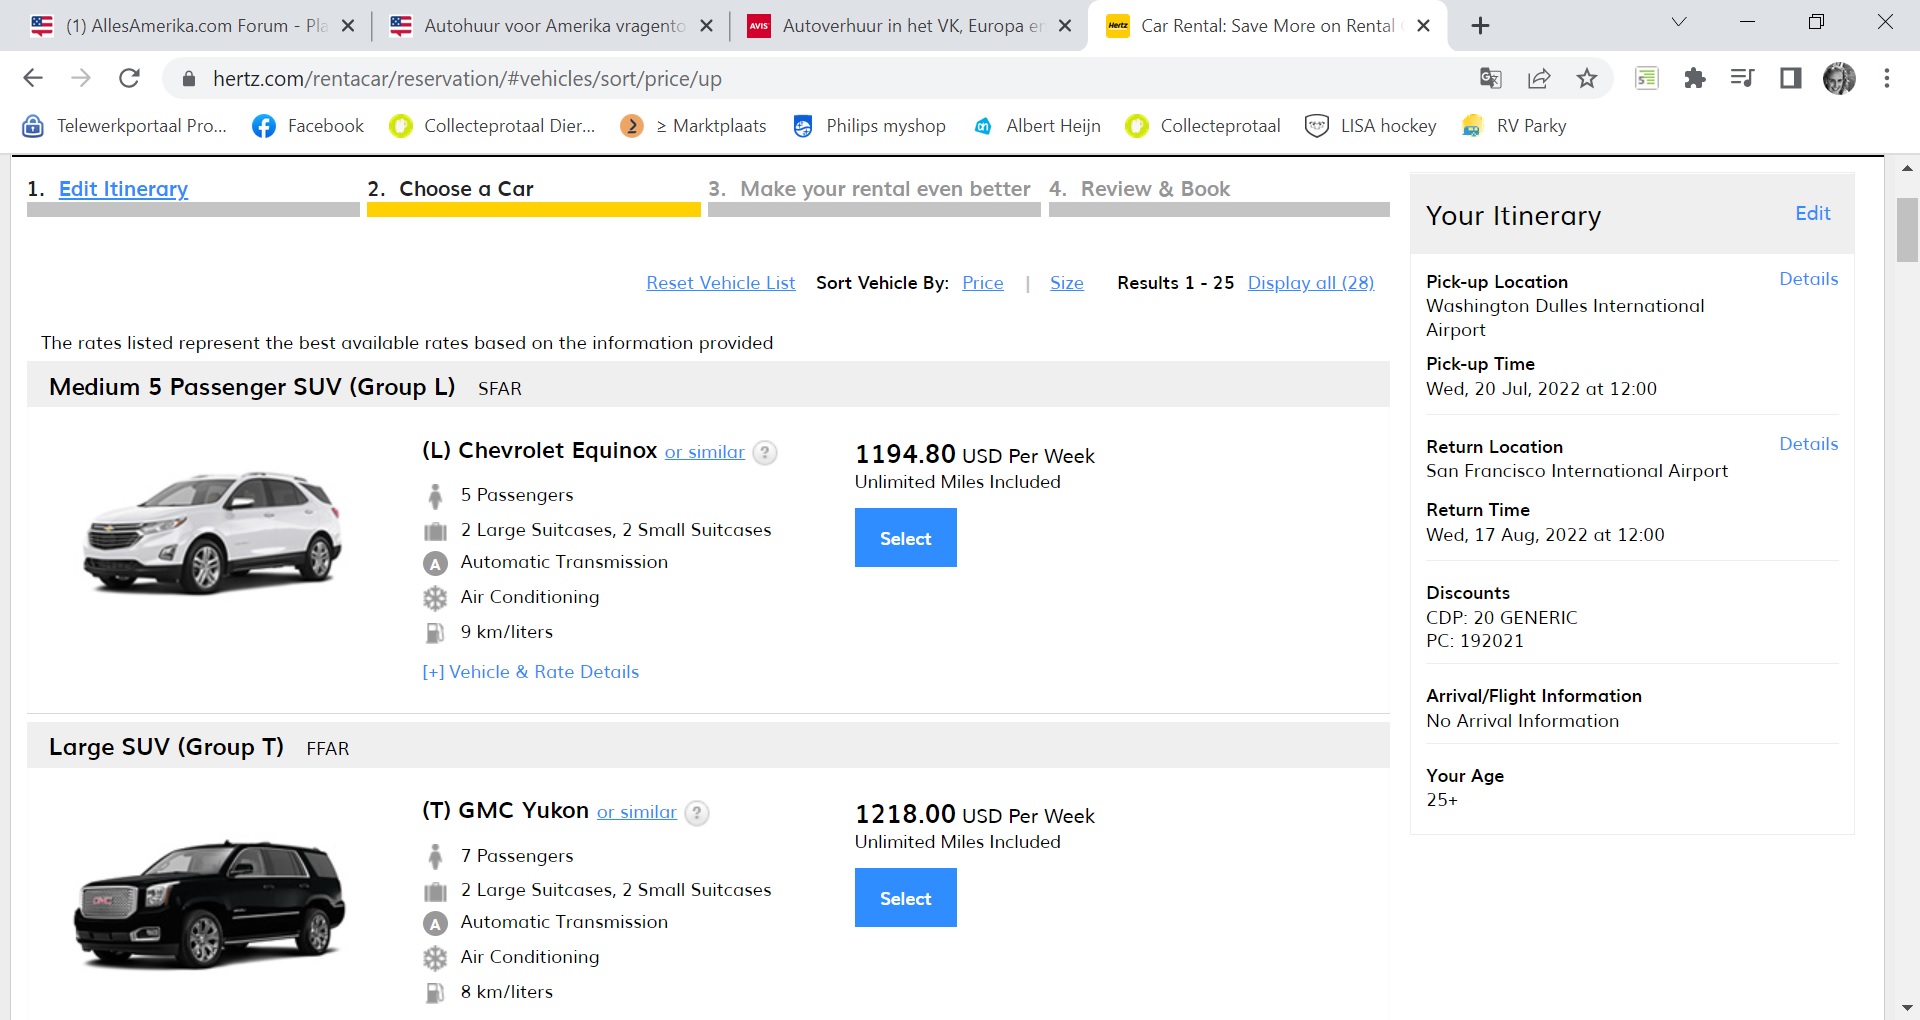Switch to the Avis Autoverhuur tab

click(910, 26)
